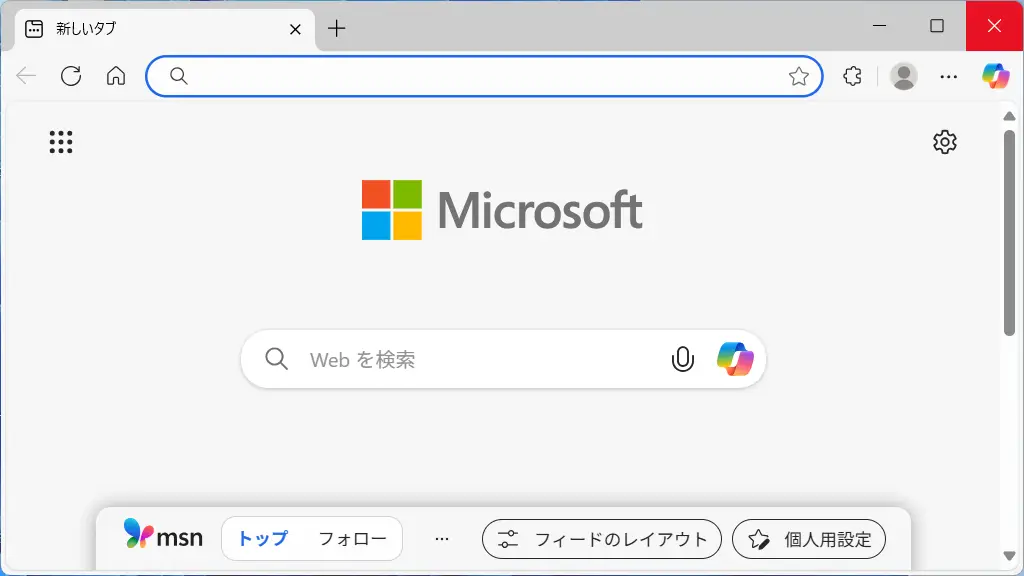Image resolution: width=1024 pixels, height=576 pixels.
Task: Go to the home page icon
Action: [x=116, y=76]
